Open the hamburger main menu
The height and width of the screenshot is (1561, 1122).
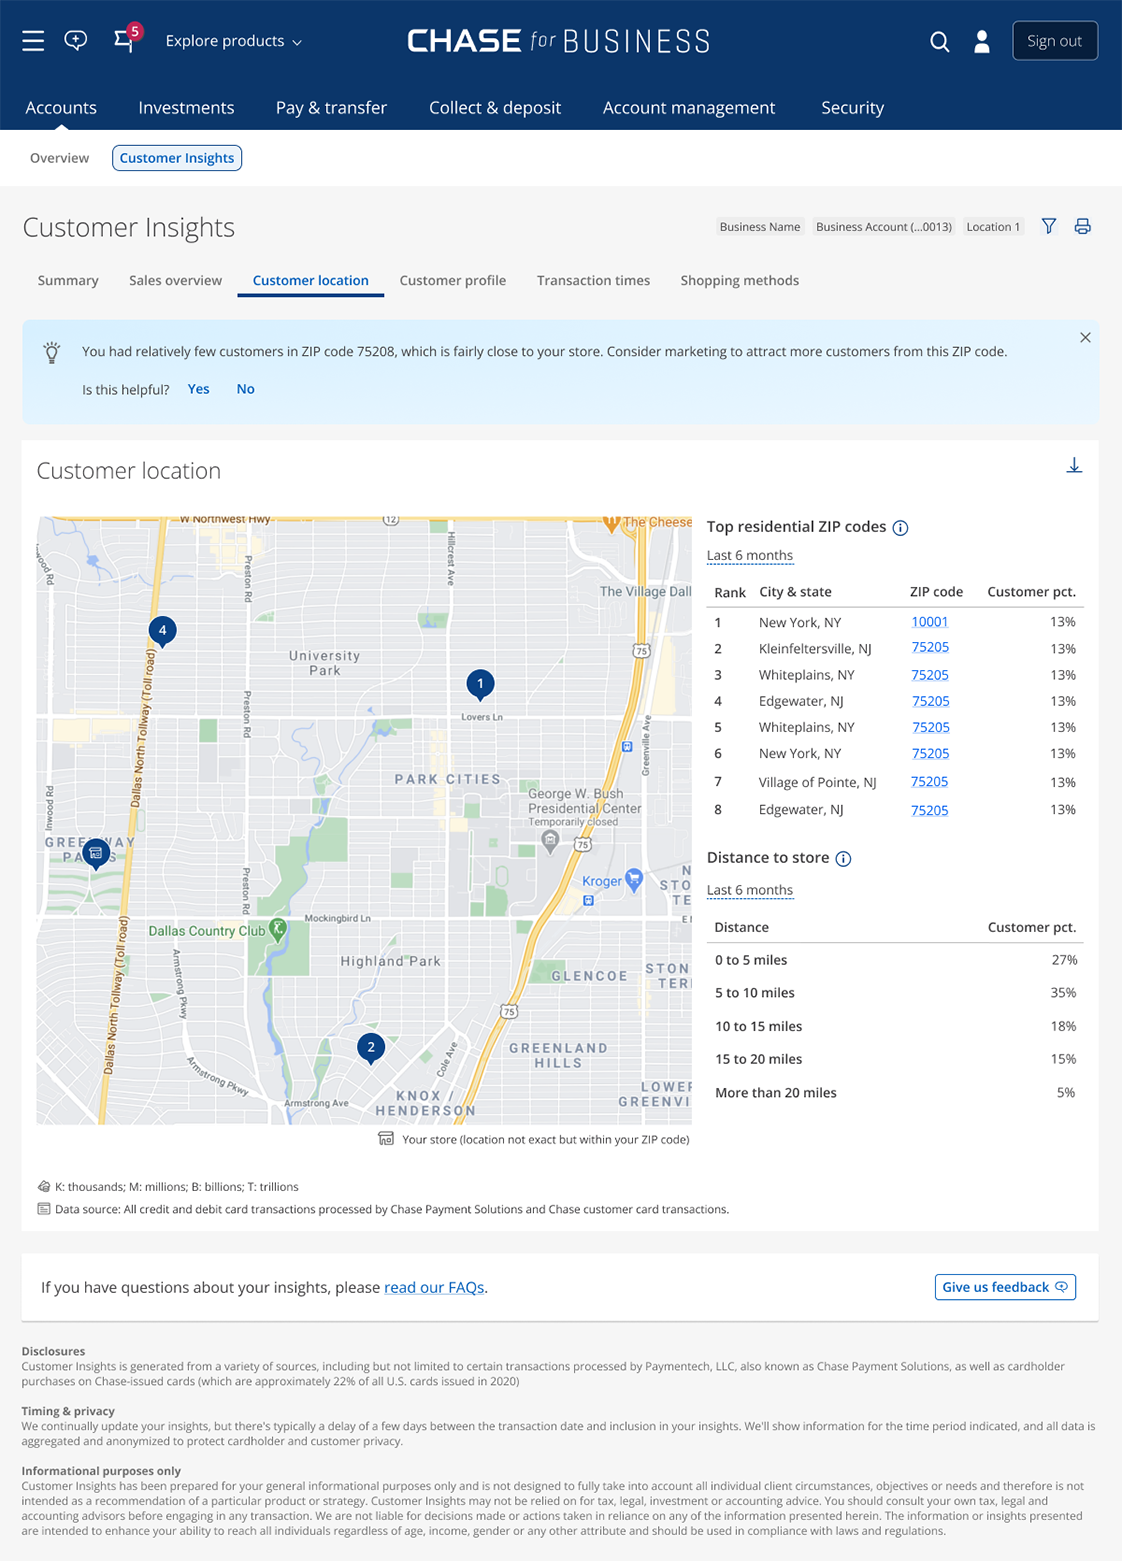coord(33,41)
